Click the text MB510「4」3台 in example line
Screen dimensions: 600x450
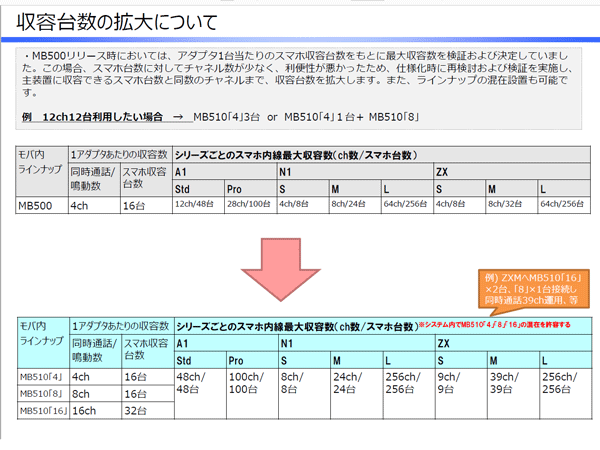click(226, 117)
